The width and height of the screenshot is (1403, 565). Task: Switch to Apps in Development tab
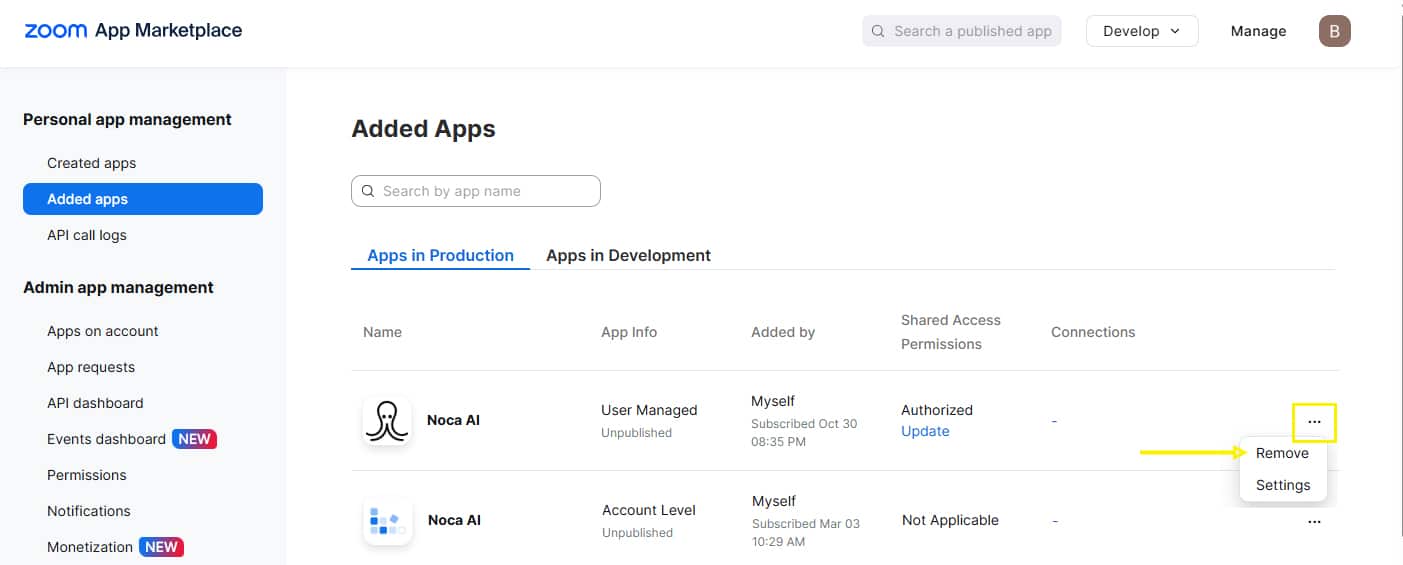tap(628, 255)
